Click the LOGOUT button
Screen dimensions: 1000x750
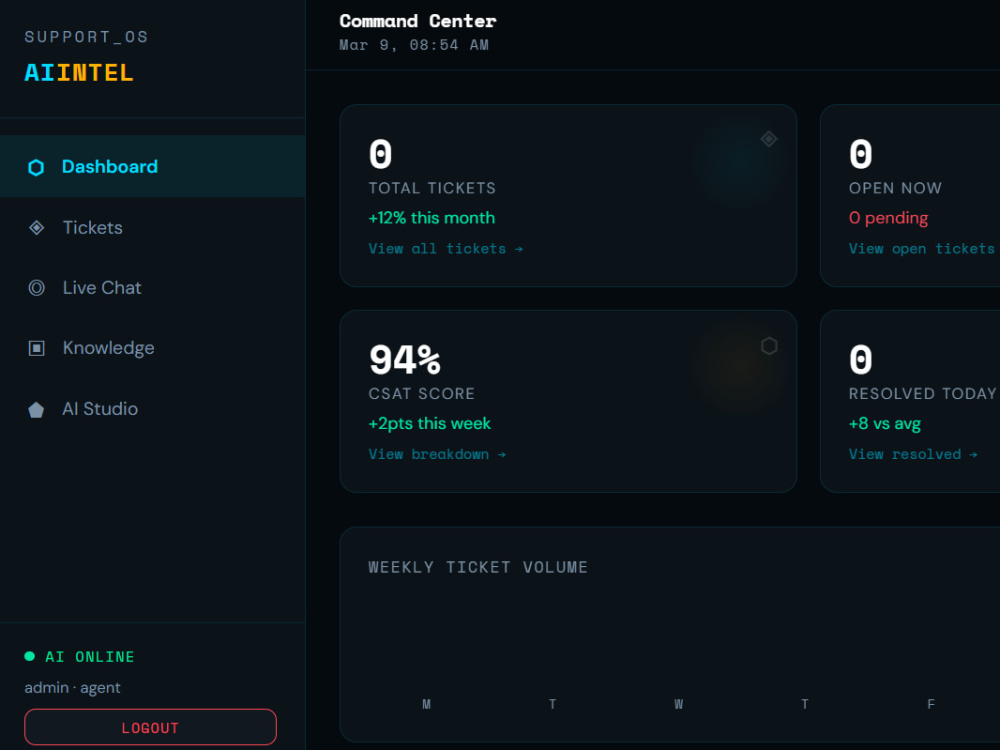coord(151,727)
